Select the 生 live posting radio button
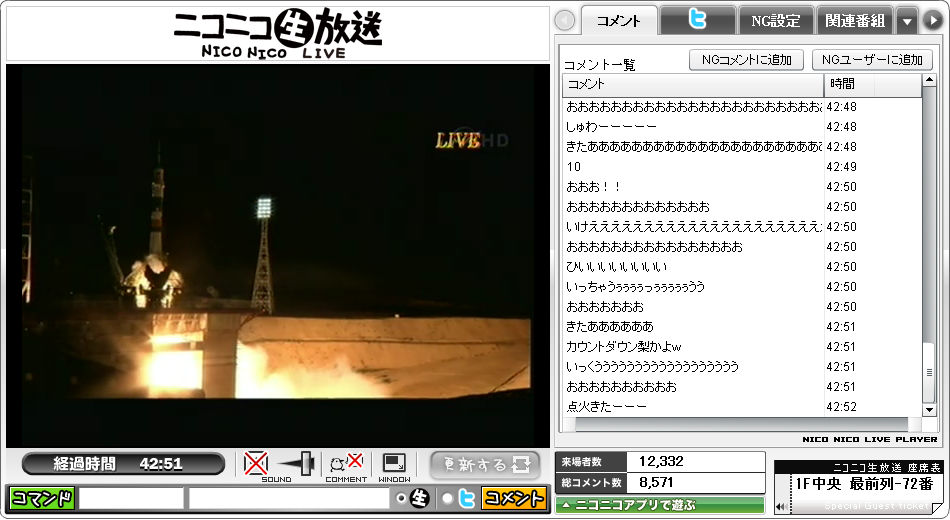The image size is (950, 520). pos(400,498)
